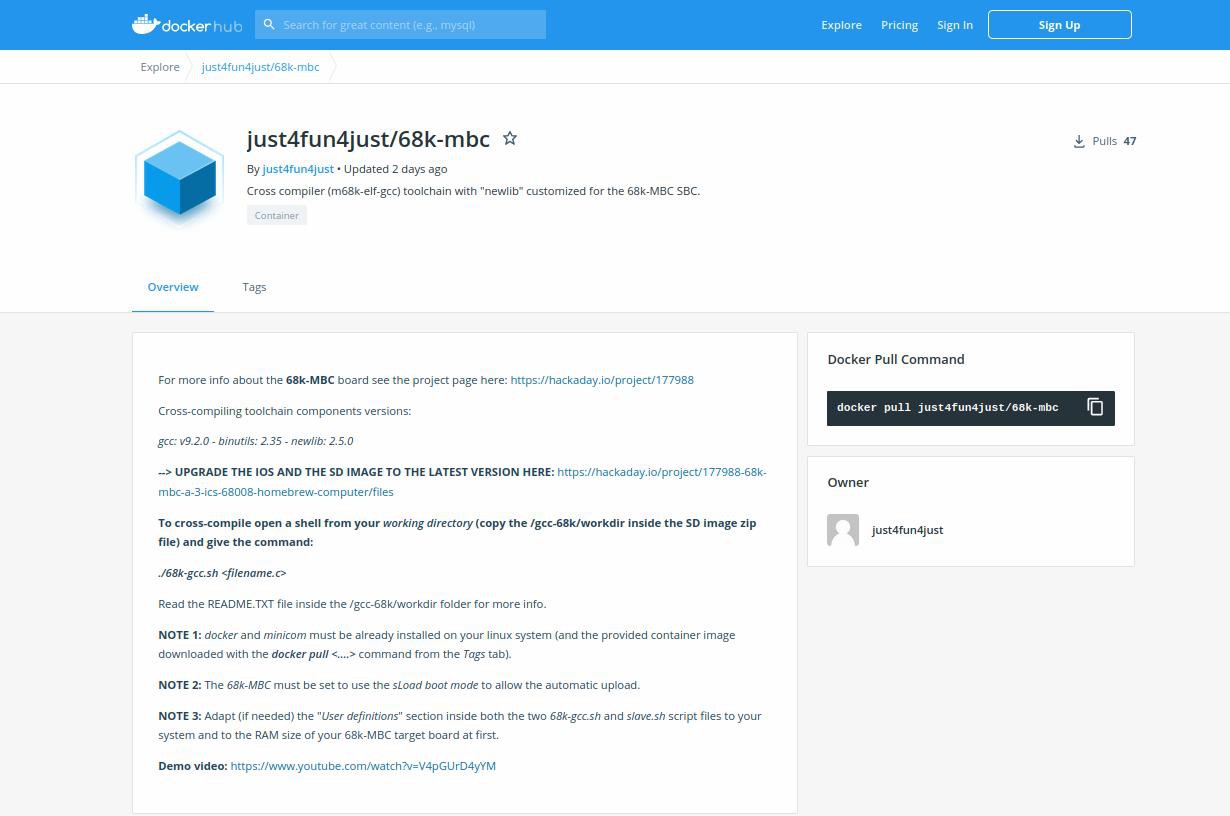Open the Explore nav link

[841, 25]
